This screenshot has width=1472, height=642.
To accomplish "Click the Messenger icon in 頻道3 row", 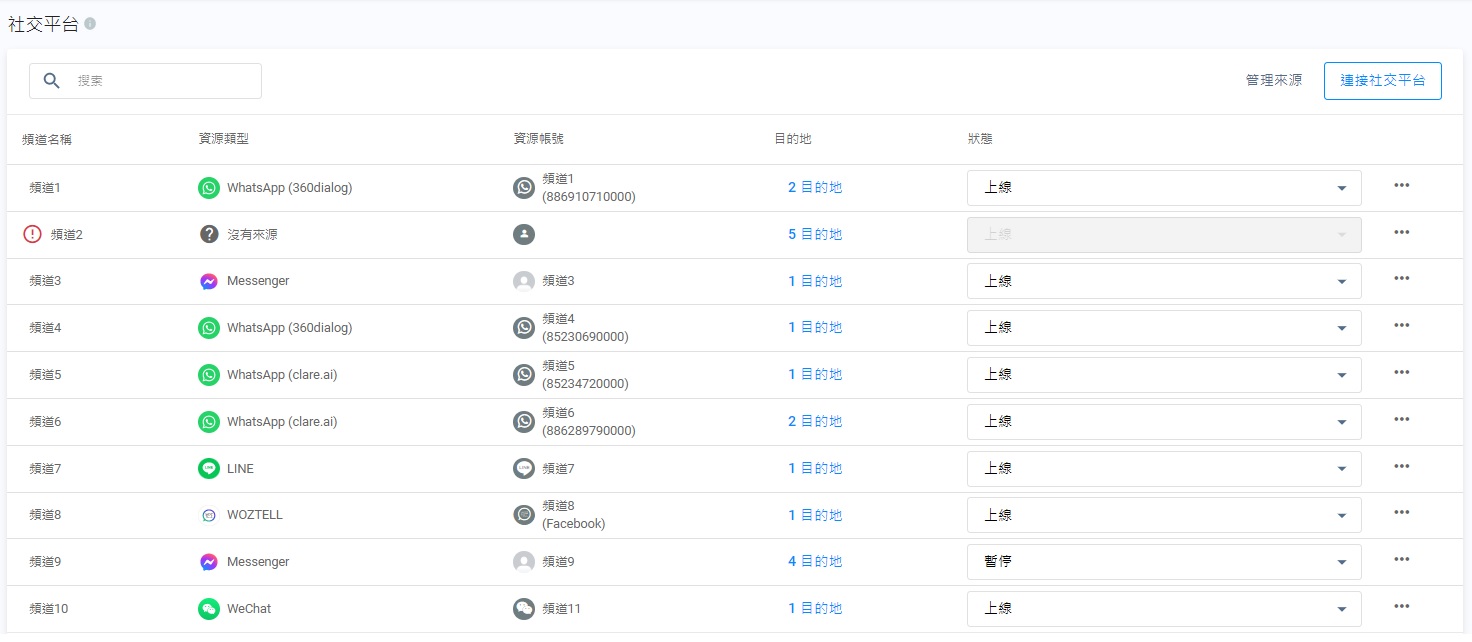I will pos(208,281).
